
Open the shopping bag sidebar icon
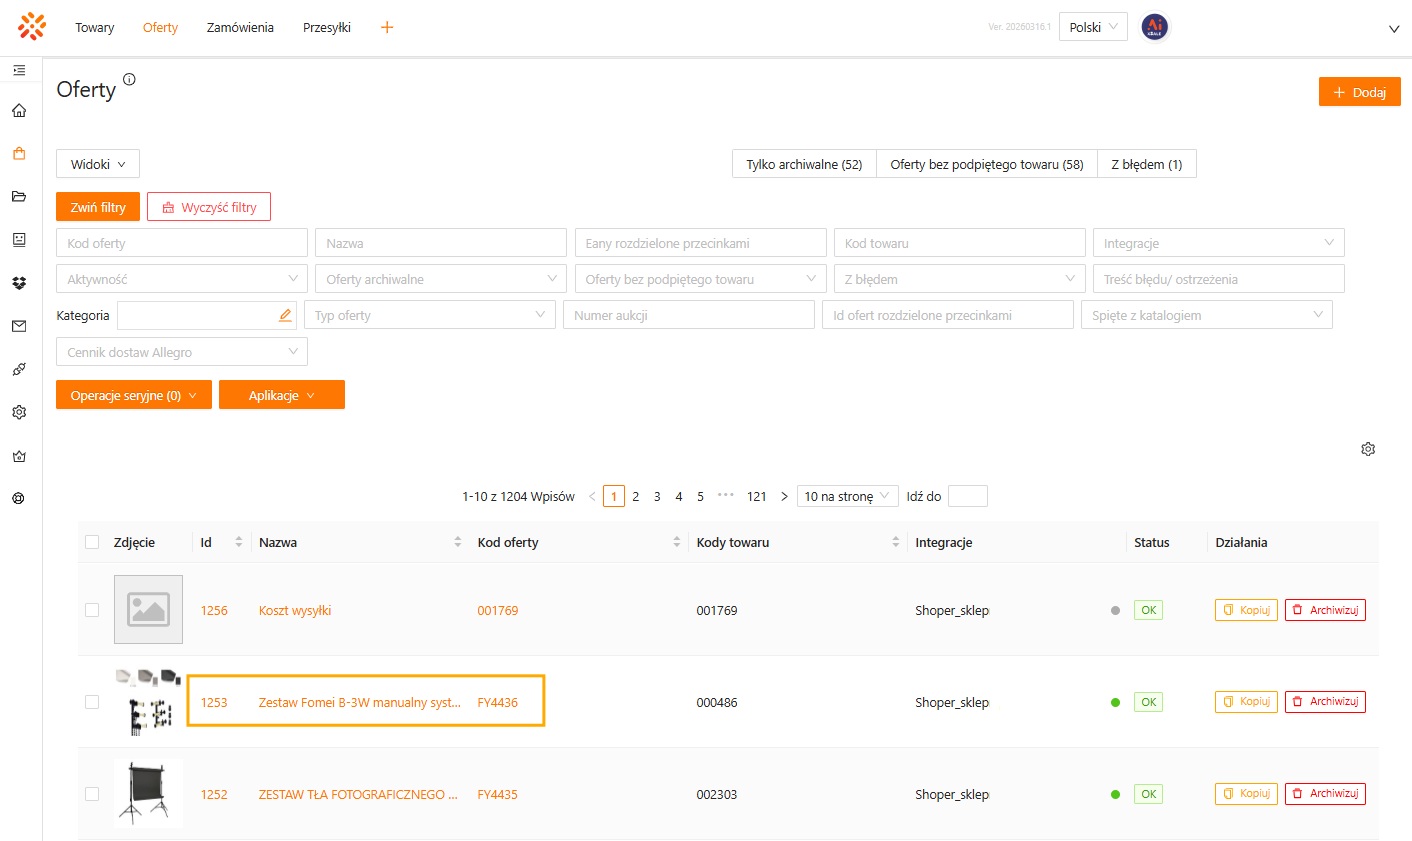[x=19, y=154]
